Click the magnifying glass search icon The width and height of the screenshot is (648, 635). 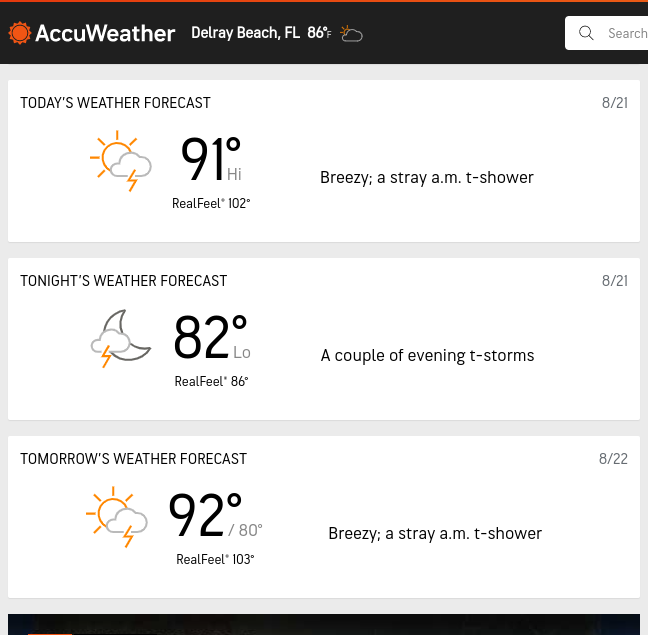[x=586, y=33]
